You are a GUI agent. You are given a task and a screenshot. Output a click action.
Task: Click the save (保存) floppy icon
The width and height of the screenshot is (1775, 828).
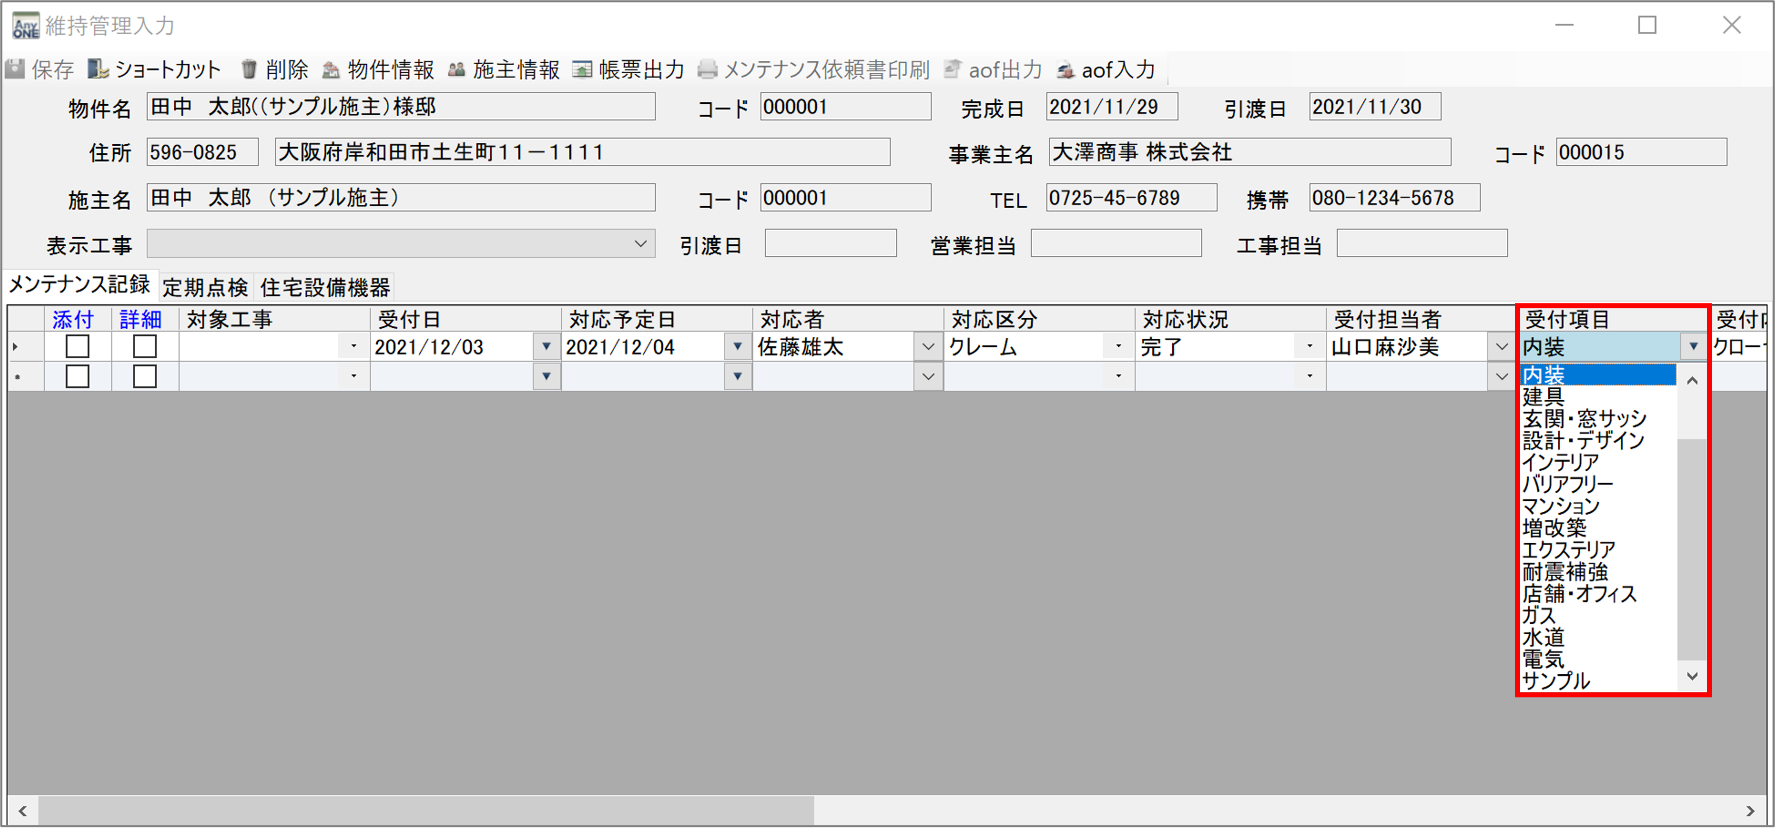pyautogui.click(x=16, y=69)
